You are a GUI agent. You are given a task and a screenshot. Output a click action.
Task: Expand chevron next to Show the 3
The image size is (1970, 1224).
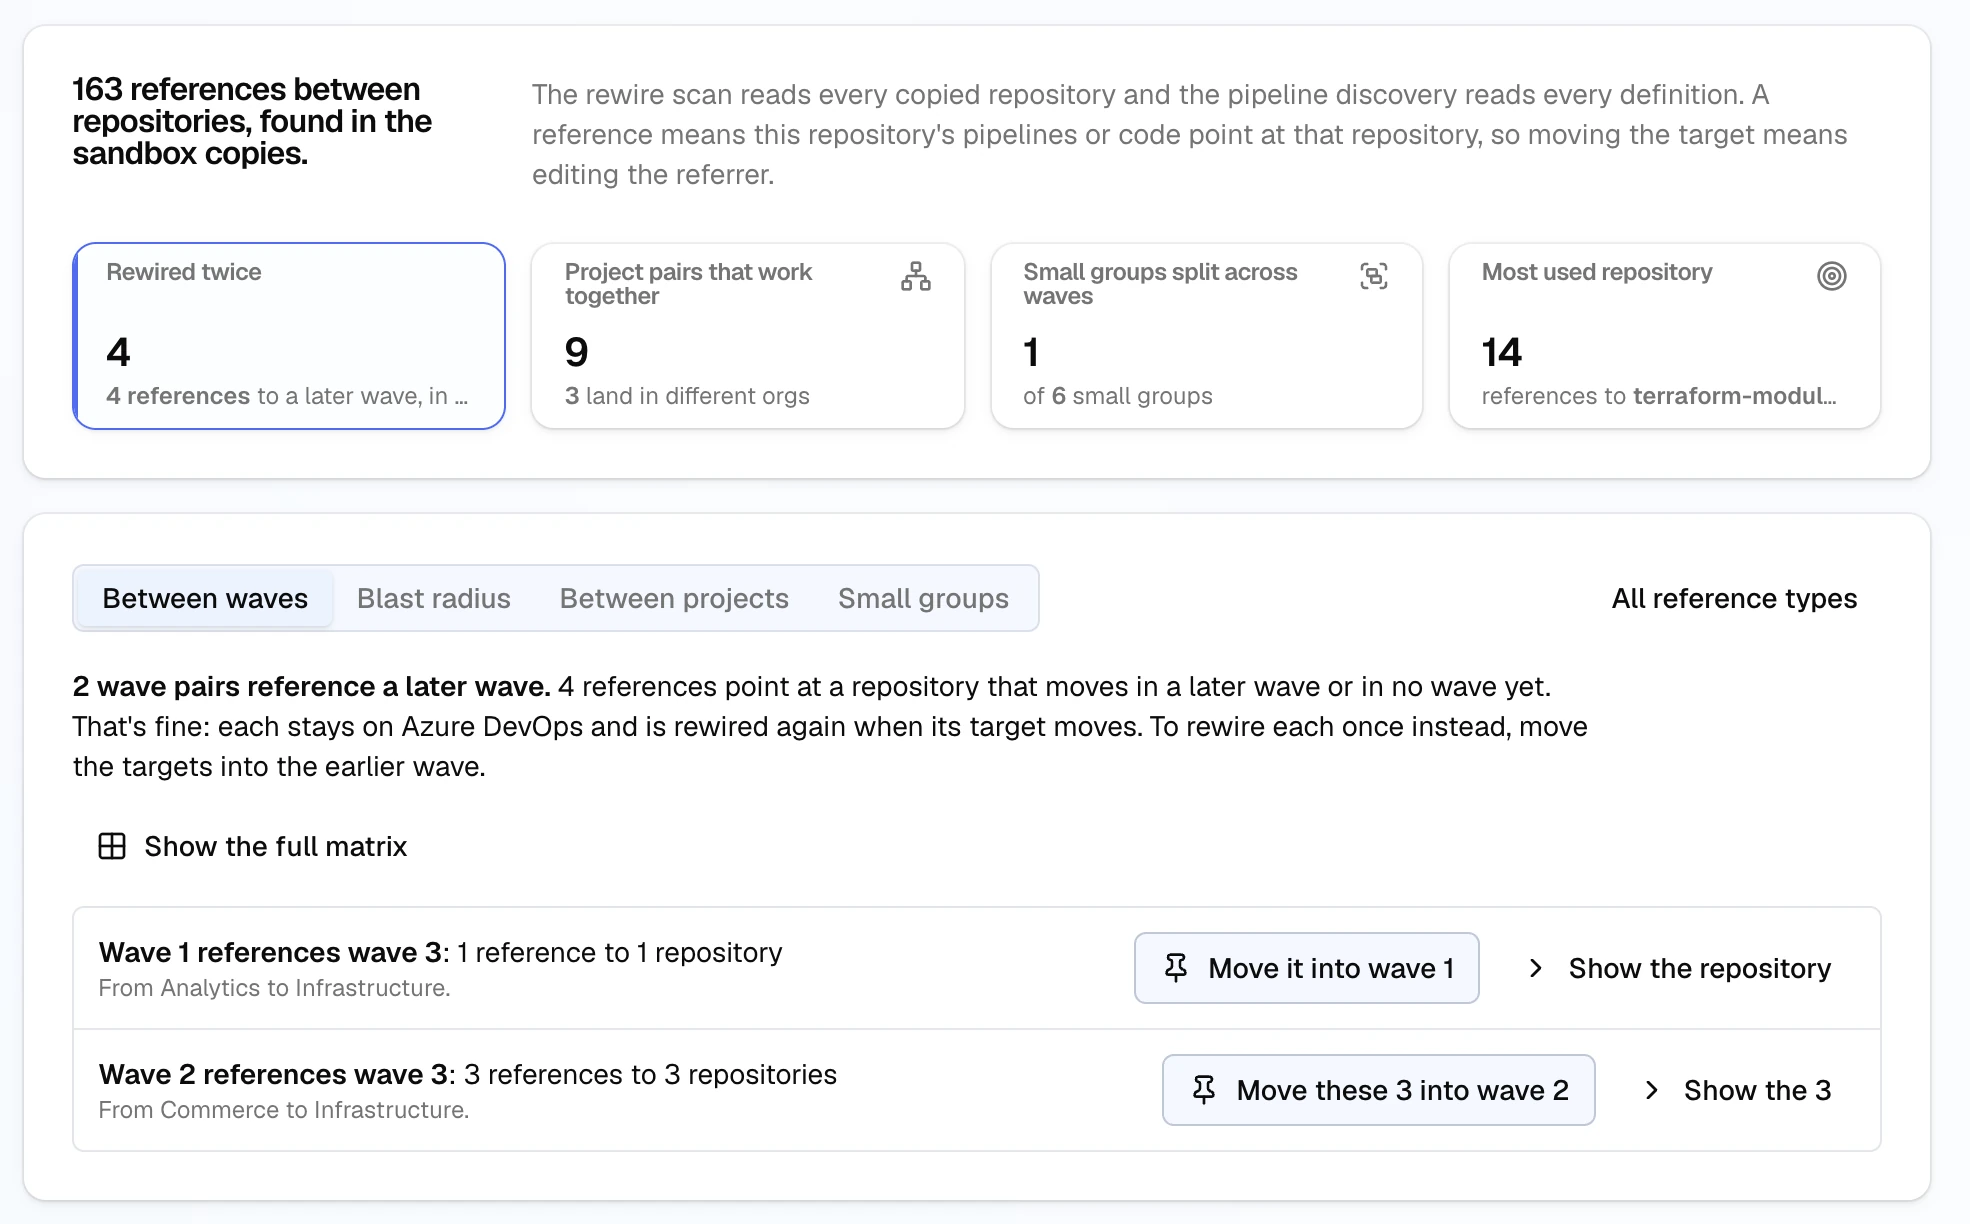coord(1652,1090)
